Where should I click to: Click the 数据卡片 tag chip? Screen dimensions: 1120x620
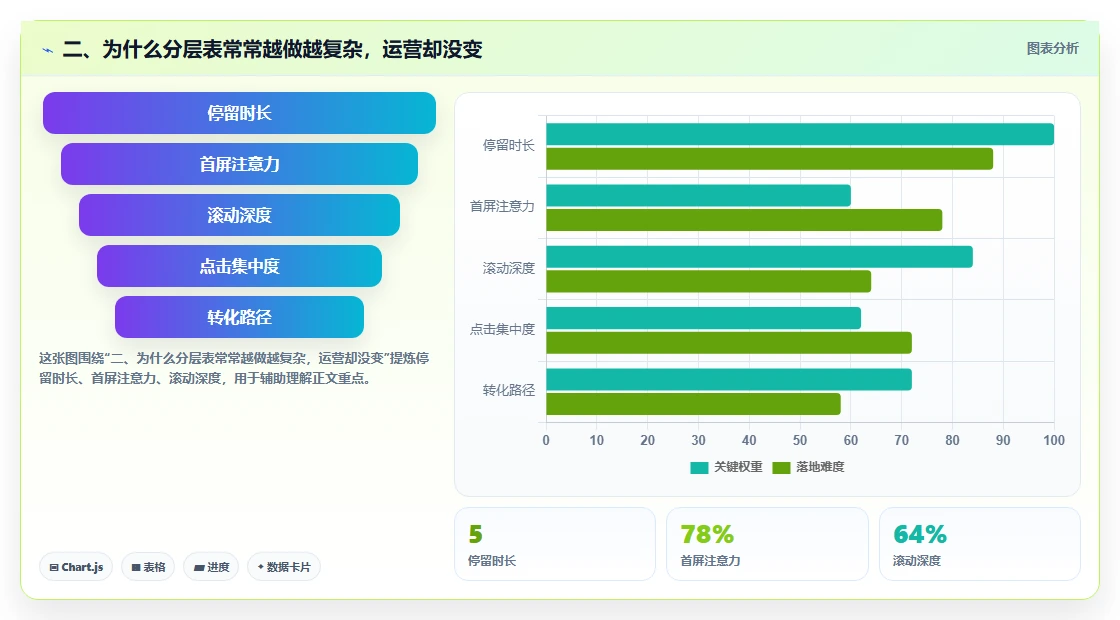[x=284, y=567]
